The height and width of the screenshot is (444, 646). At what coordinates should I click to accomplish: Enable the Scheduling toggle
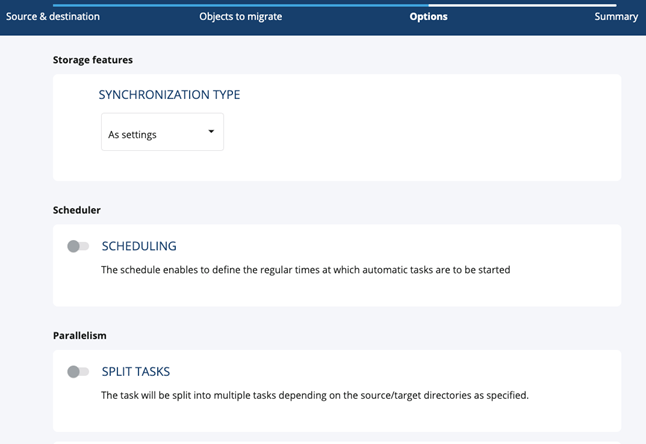pyautogui.click(x=78, y=246)
